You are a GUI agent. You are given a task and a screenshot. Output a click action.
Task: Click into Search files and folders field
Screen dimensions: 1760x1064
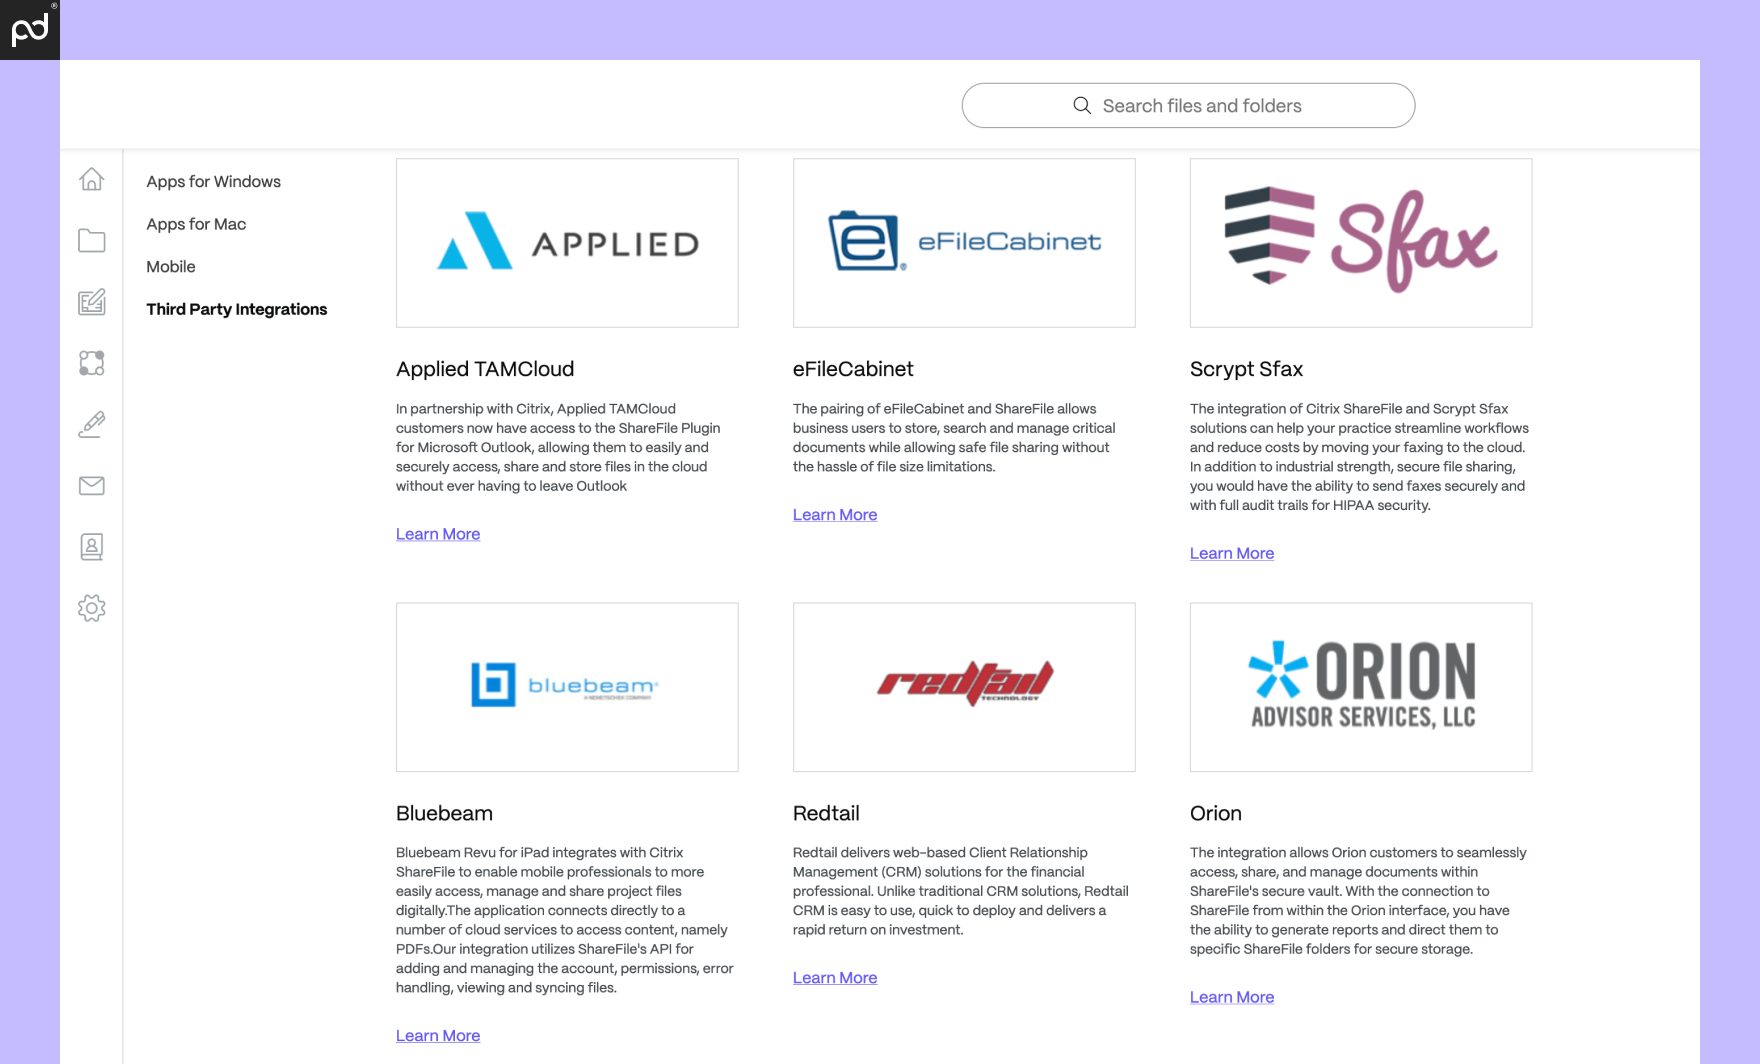1188,105
